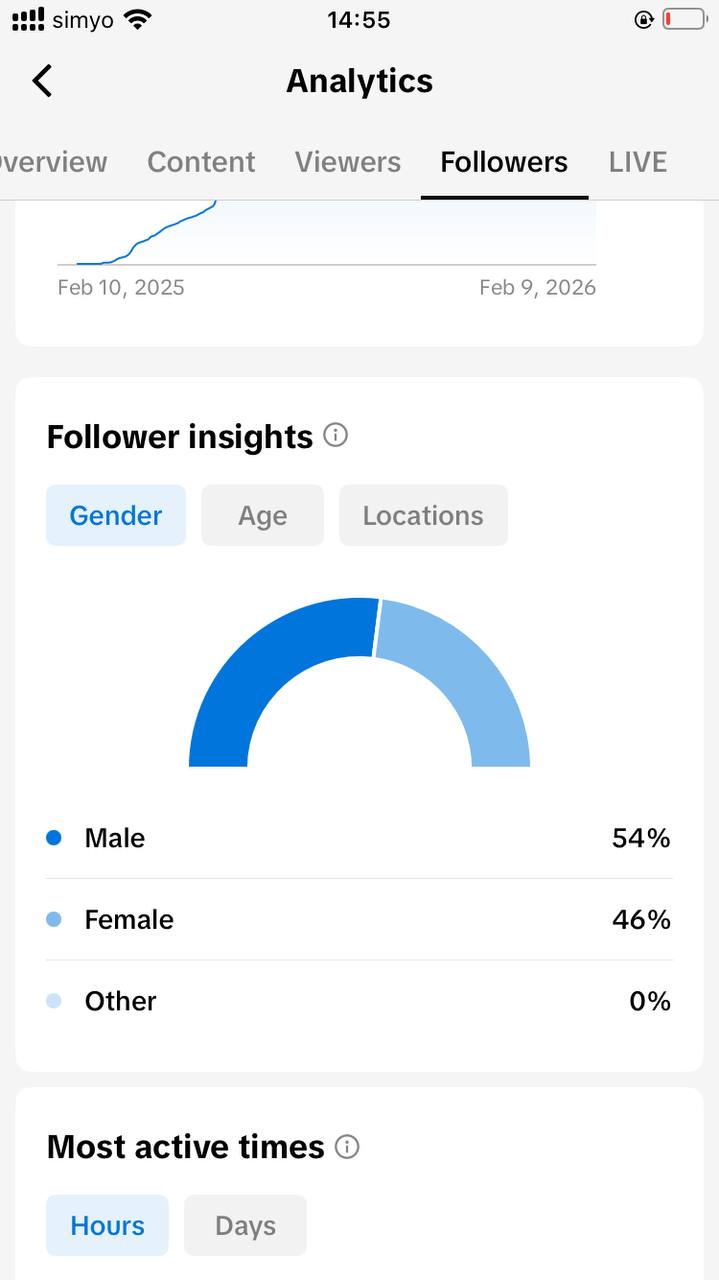Open the LIVE analytics tab
719x1280 pixels.
coord(638,162)
